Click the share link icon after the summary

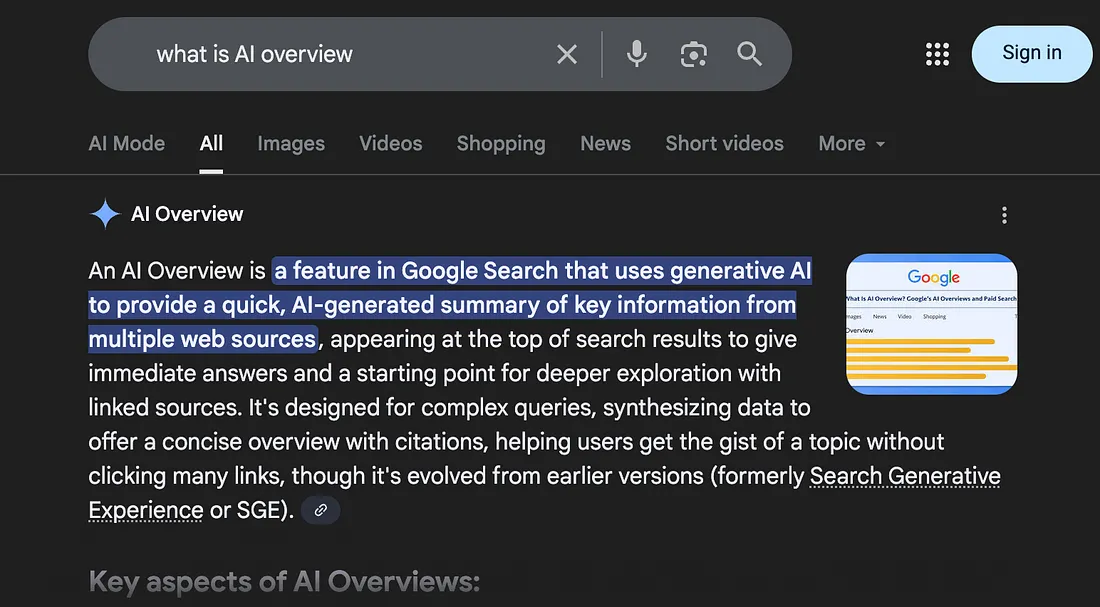(x=320, y=510)
